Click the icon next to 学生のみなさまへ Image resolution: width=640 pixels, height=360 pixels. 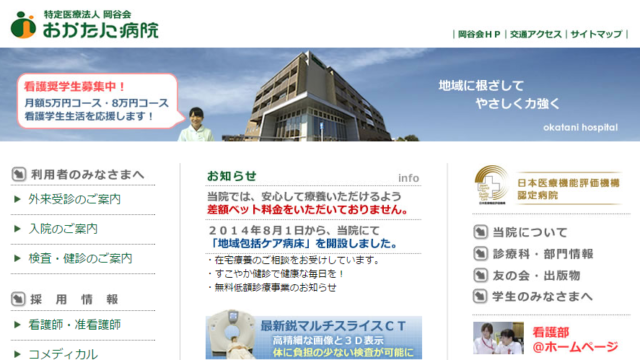[x=480, y=297]
